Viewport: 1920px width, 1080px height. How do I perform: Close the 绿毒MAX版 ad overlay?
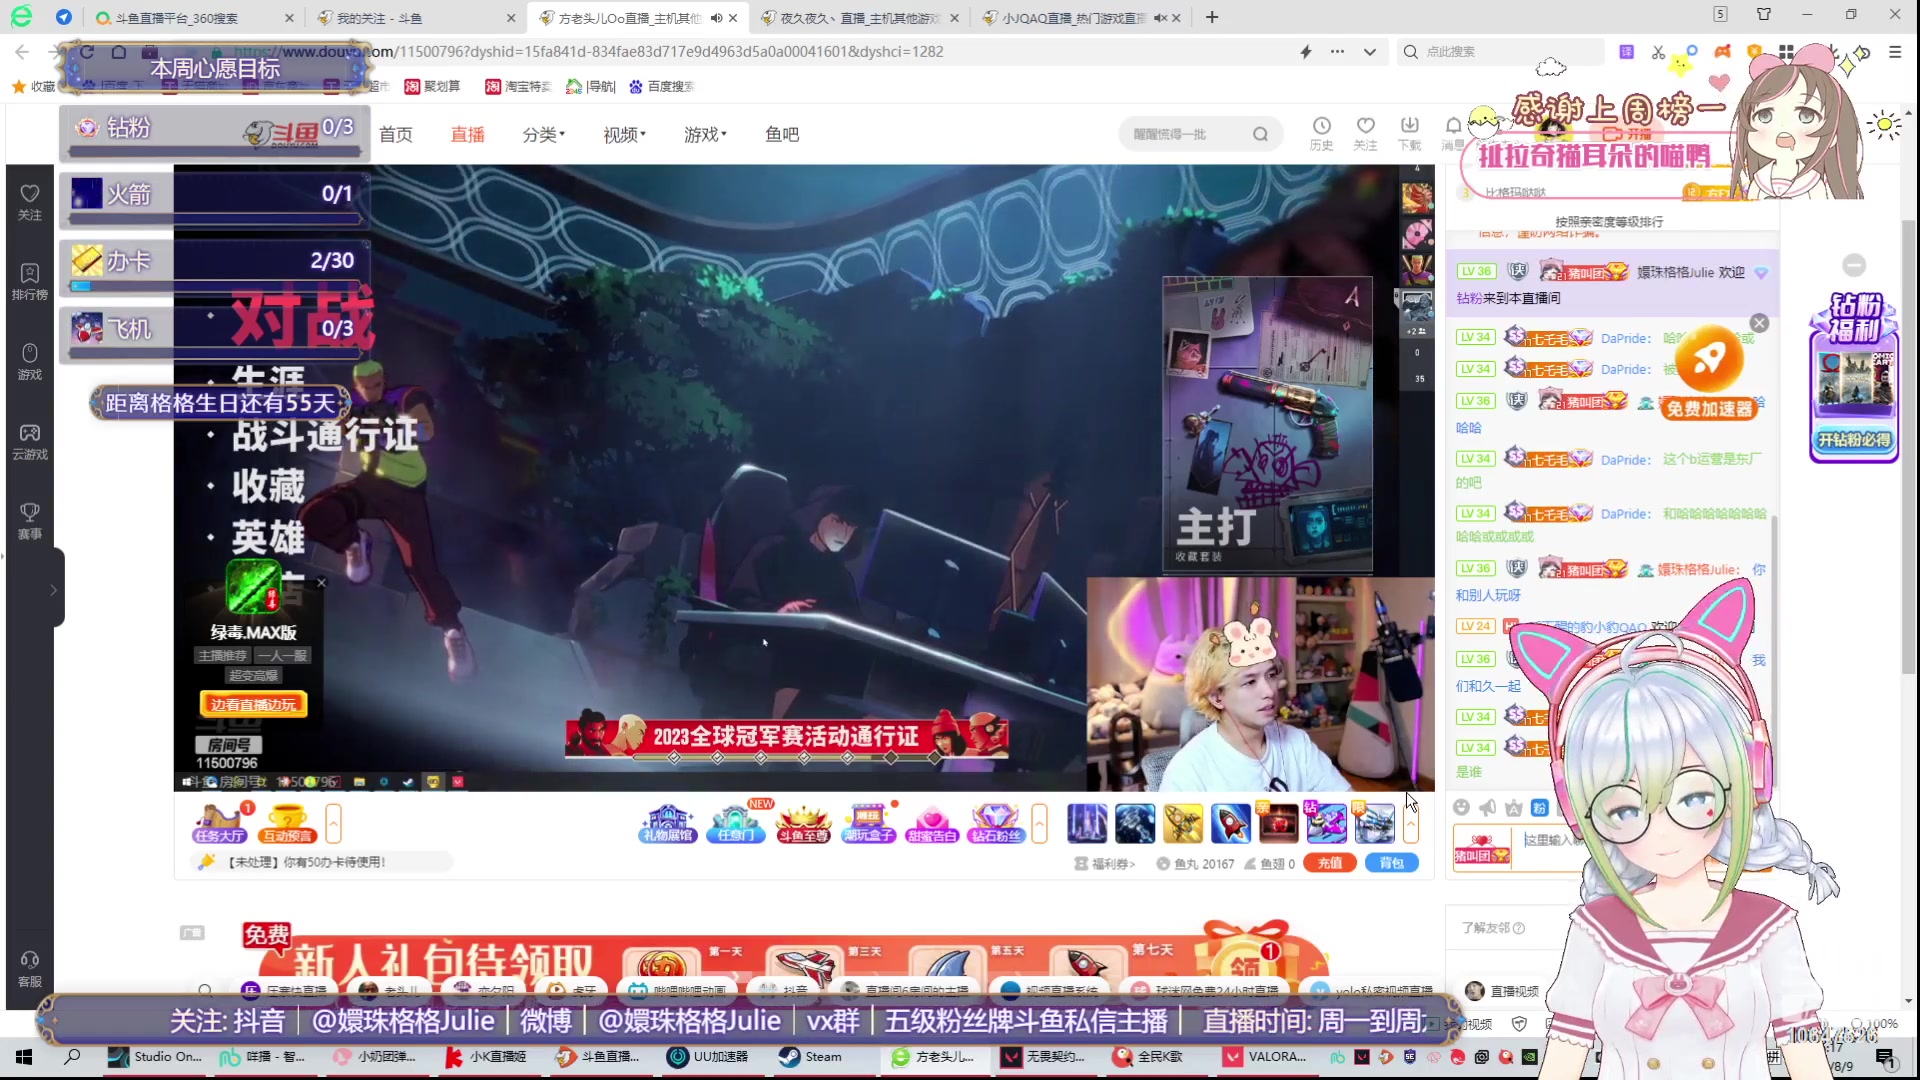(321, 582)
